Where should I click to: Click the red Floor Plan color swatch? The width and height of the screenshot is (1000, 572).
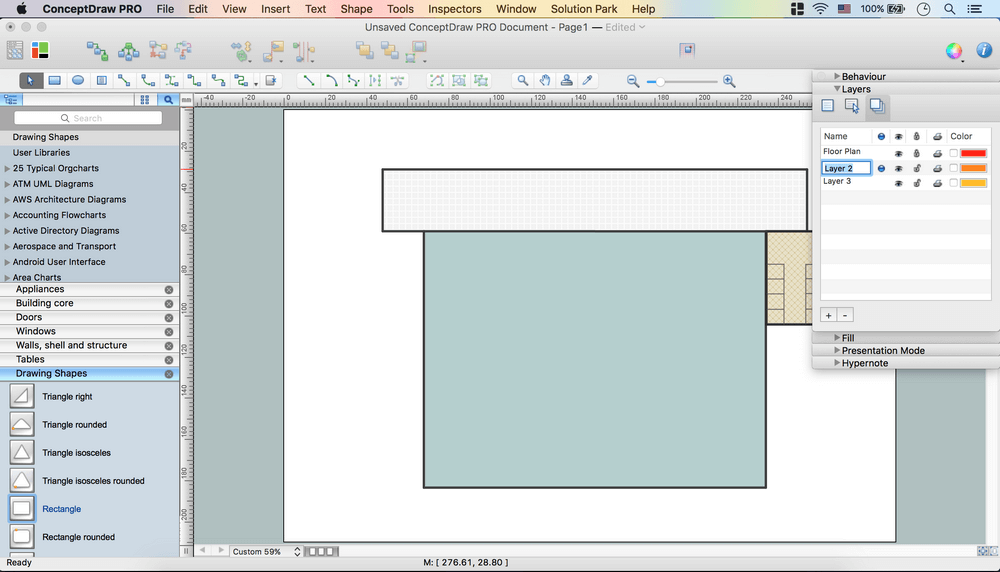[x=973, y=153]
